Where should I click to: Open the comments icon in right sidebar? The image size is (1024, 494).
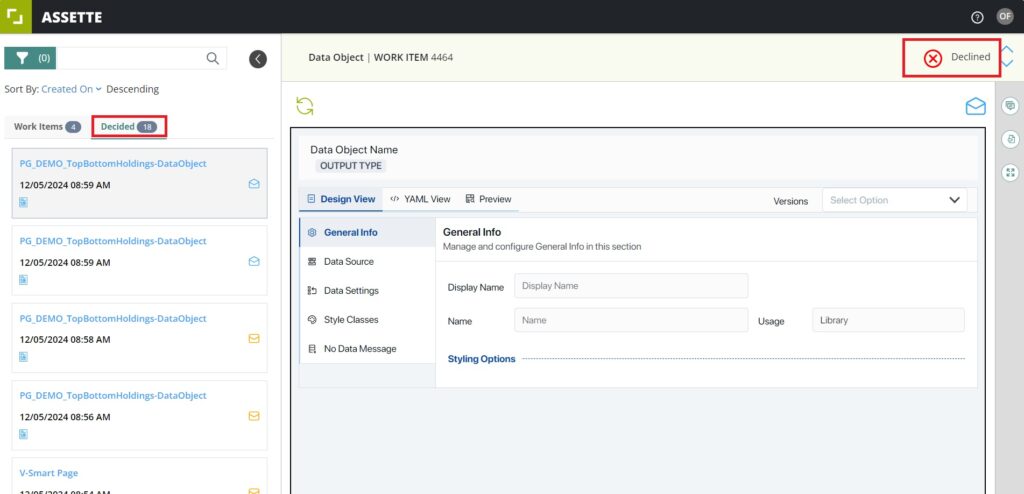(1010, 105)
